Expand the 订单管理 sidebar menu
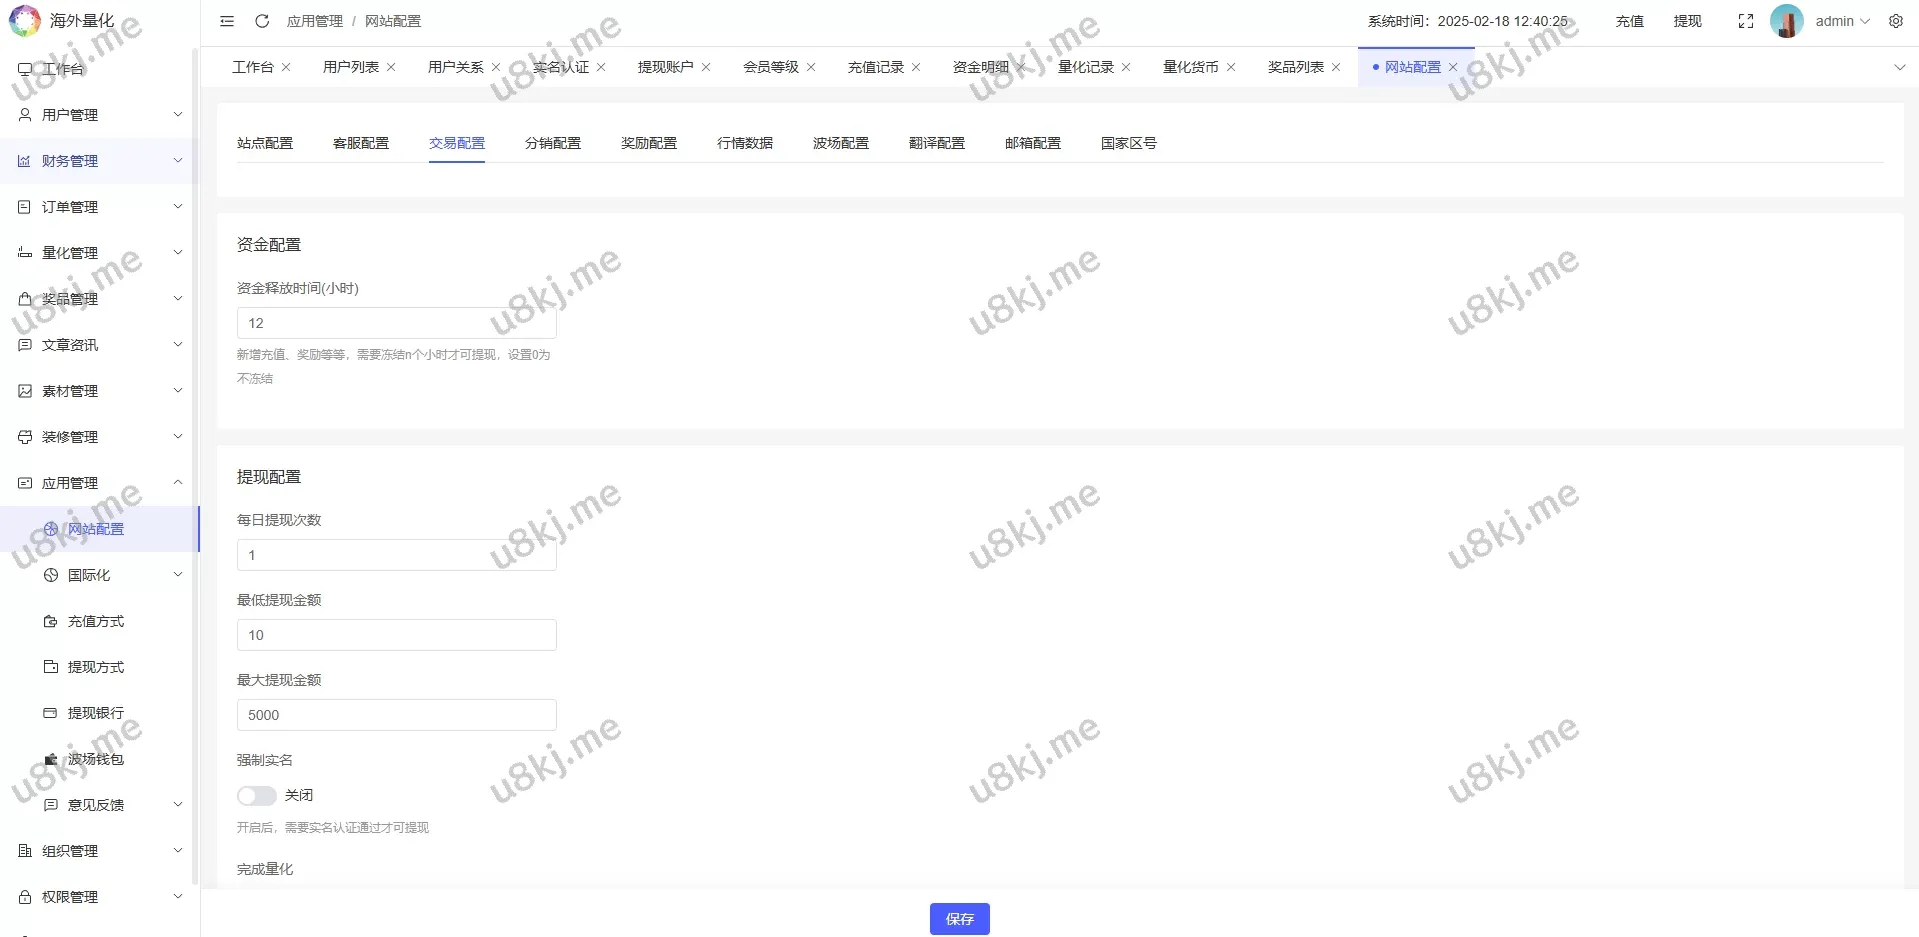 [100, 207]
